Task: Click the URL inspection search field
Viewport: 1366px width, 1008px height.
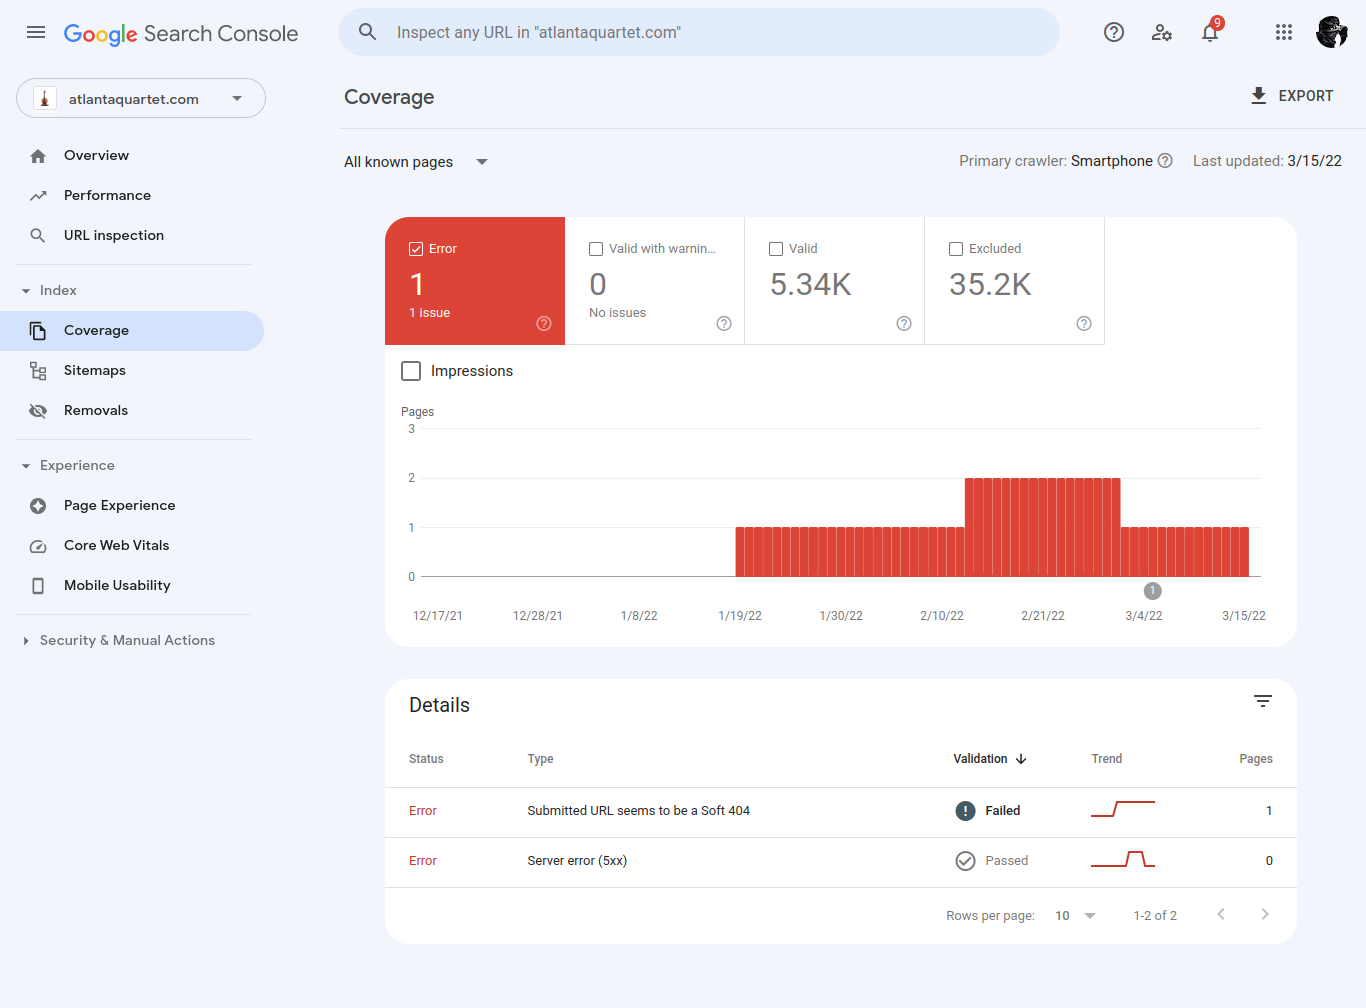Action: point(700,33)
